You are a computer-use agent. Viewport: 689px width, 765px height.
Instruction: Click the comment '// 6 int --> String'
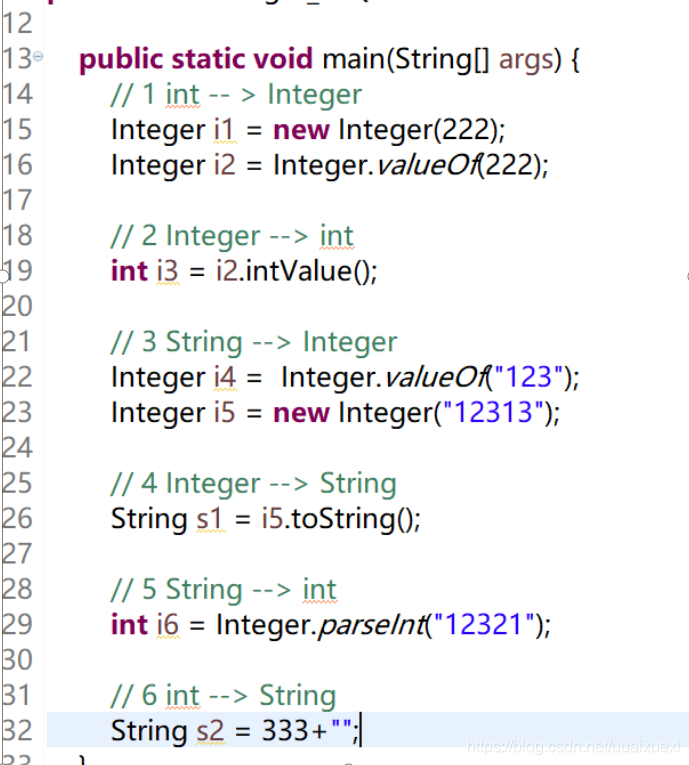point(223,695)
